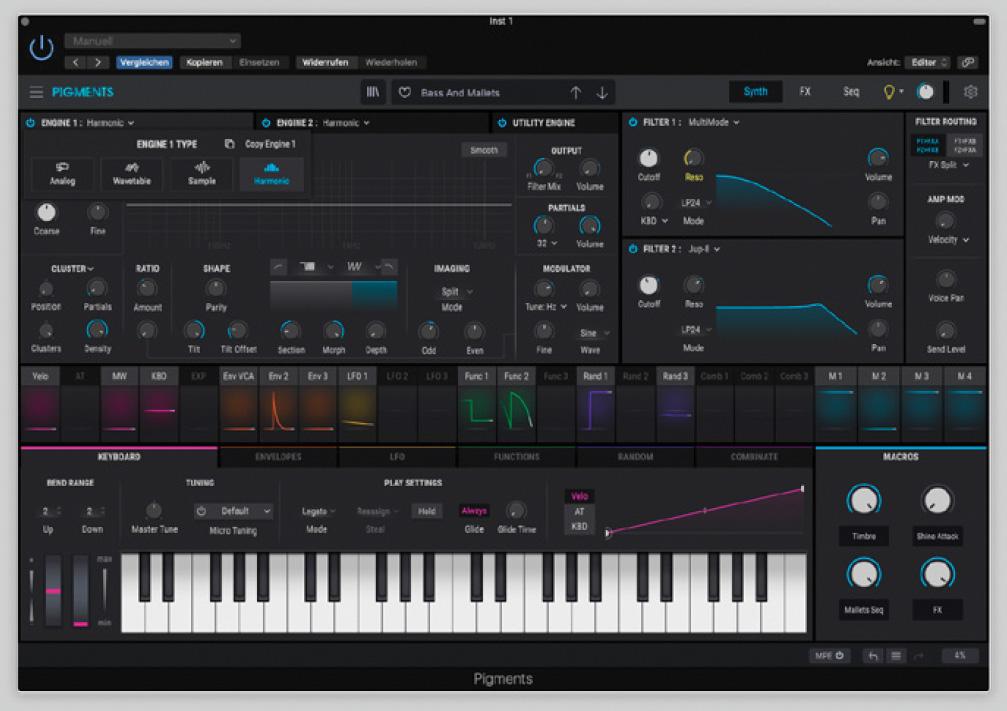Toggle Filter 1 power

pos(633,122)
